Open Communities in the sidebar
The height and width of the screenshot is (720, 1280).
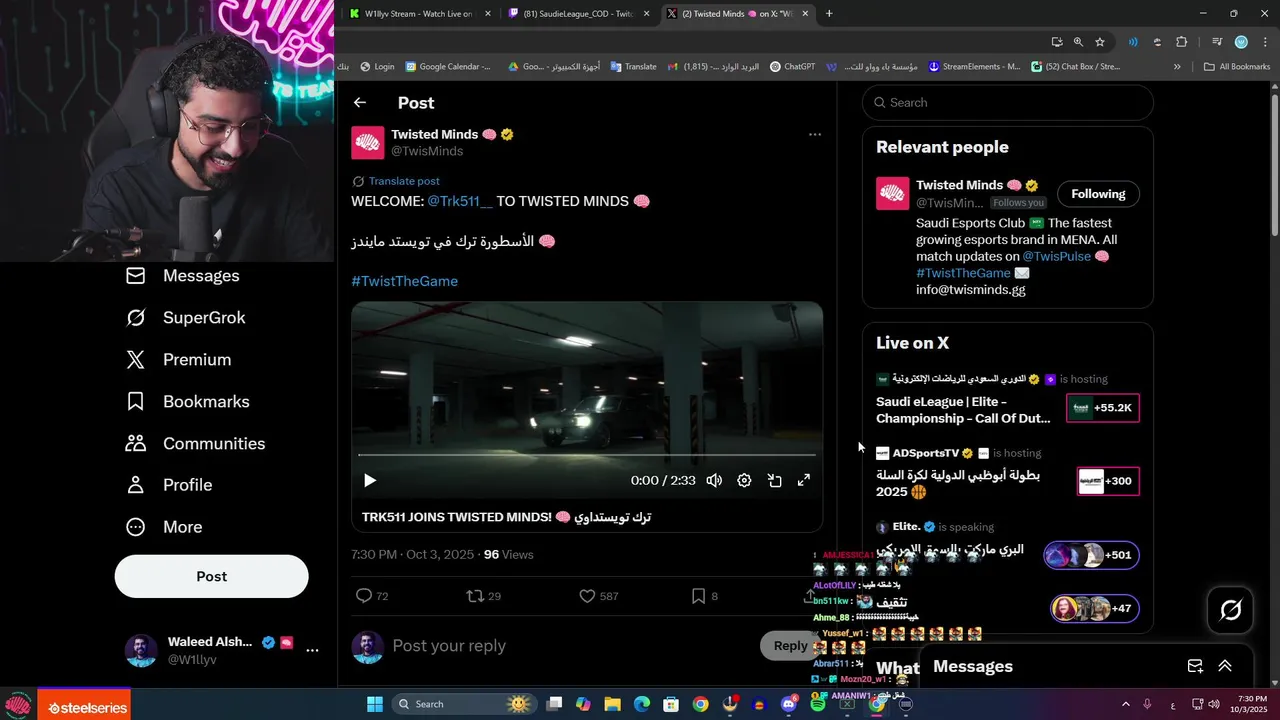point(196,444)
